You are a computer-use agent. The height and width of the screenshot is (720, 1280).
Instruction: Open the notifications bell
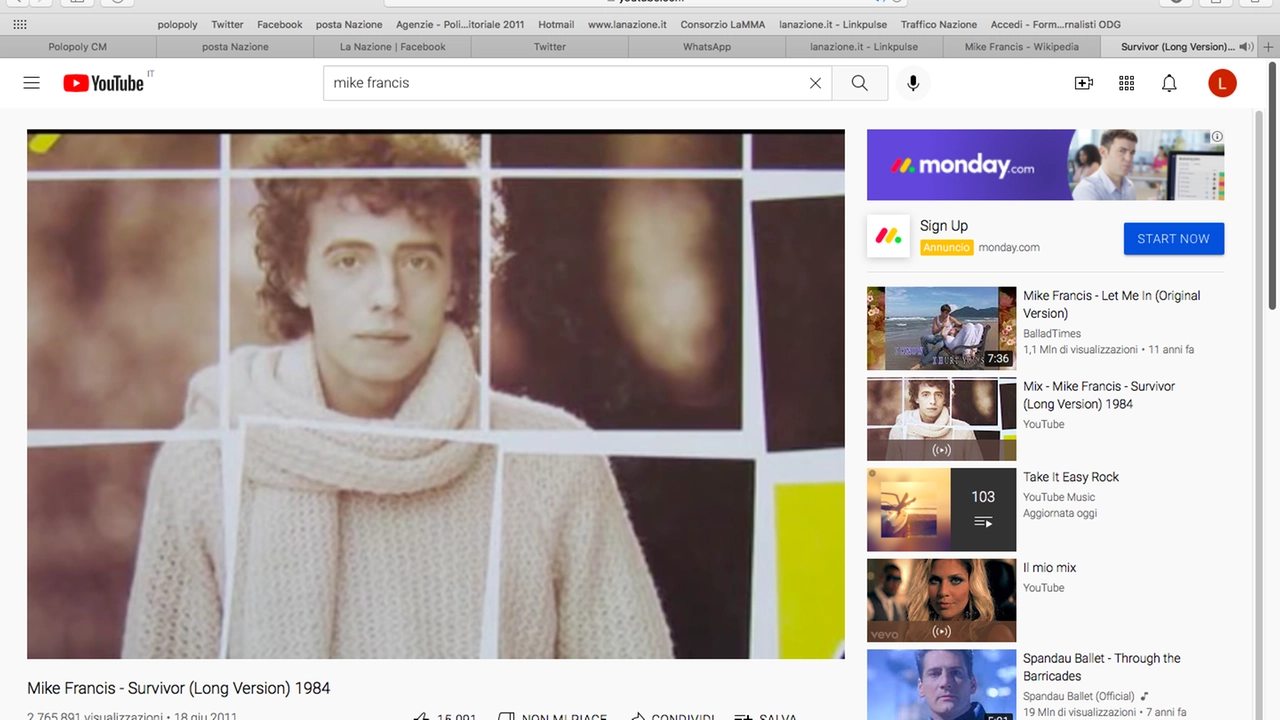click(1169, 83)
